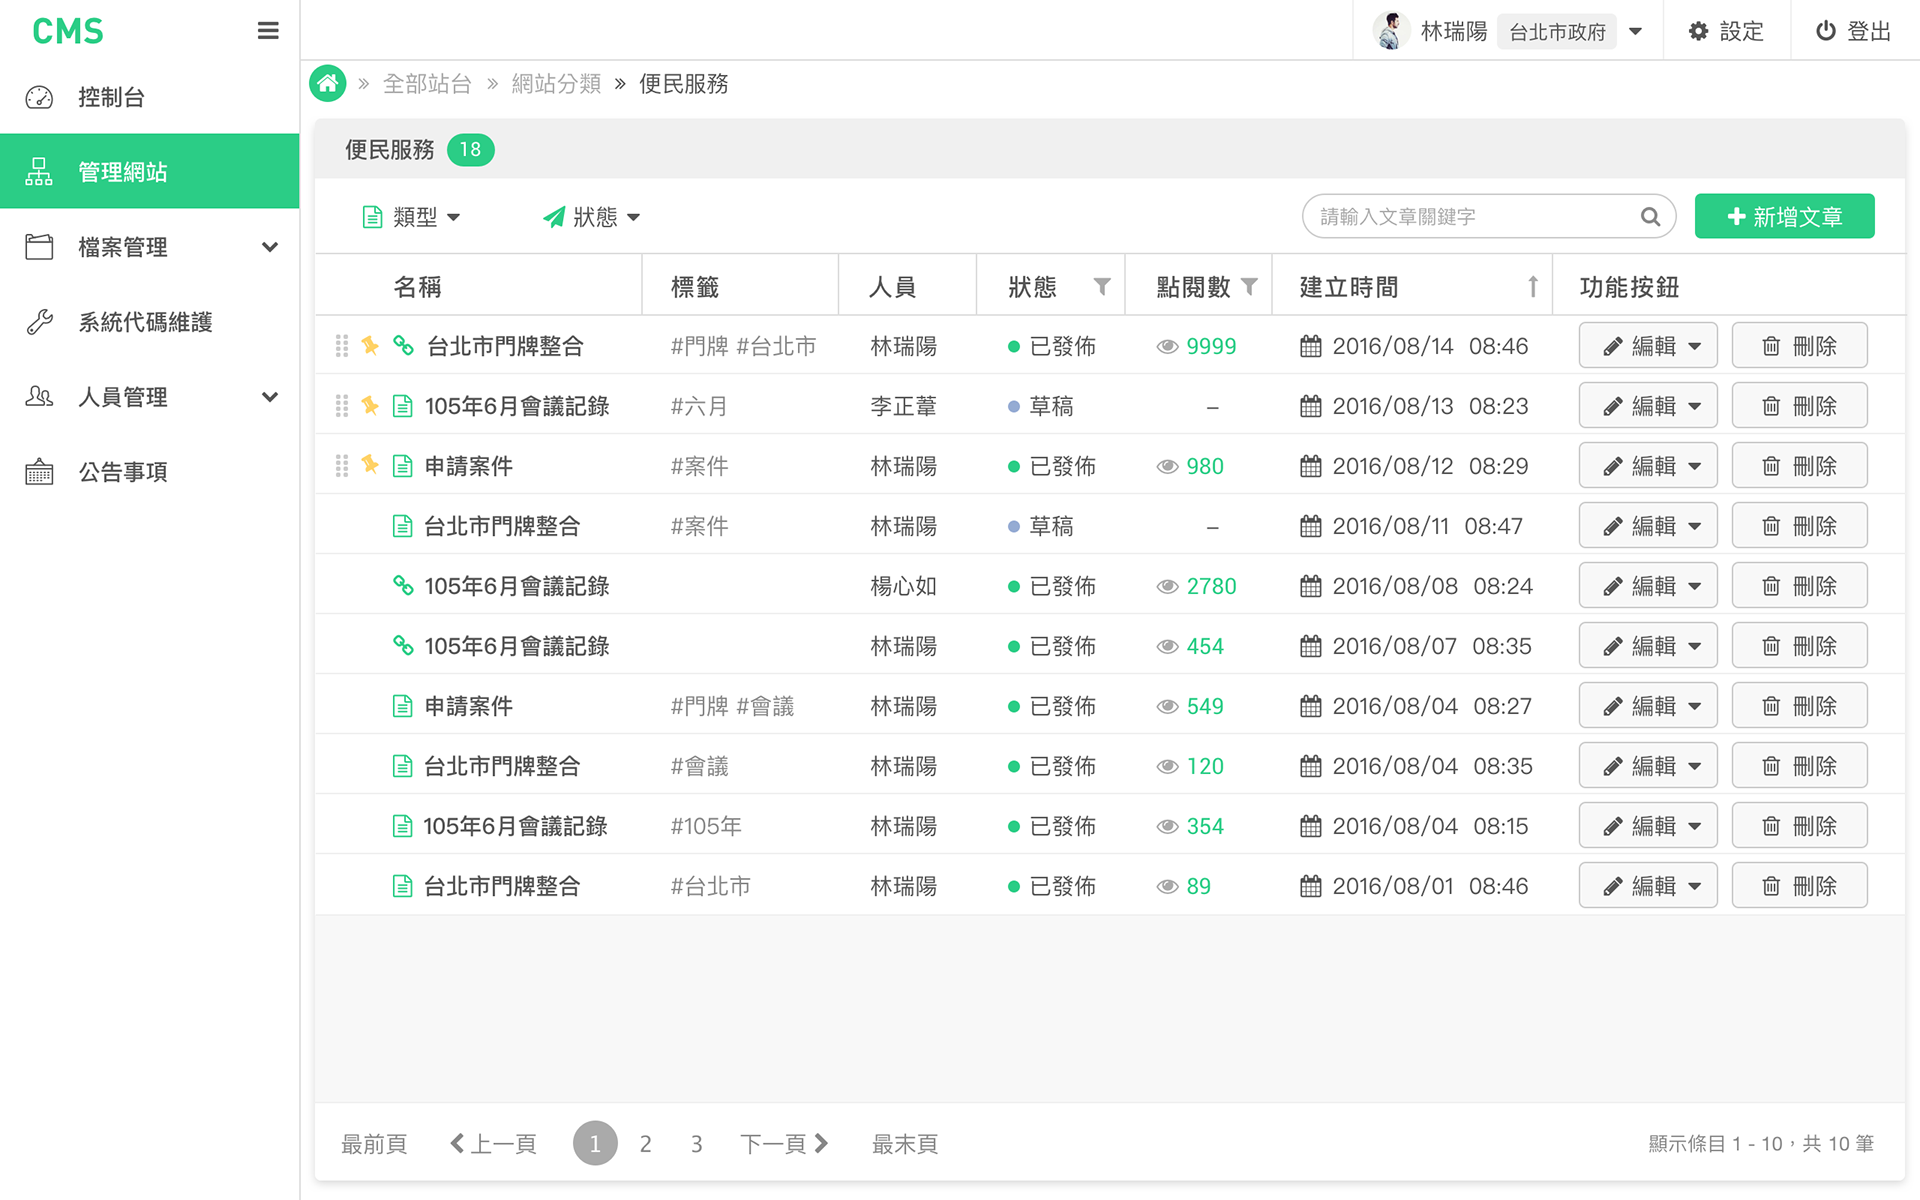Focus the article keyword search field
Image resolution: width=1920 pixels, height=1200 pixels.
pyautogui.click(x=1470, y=217)
